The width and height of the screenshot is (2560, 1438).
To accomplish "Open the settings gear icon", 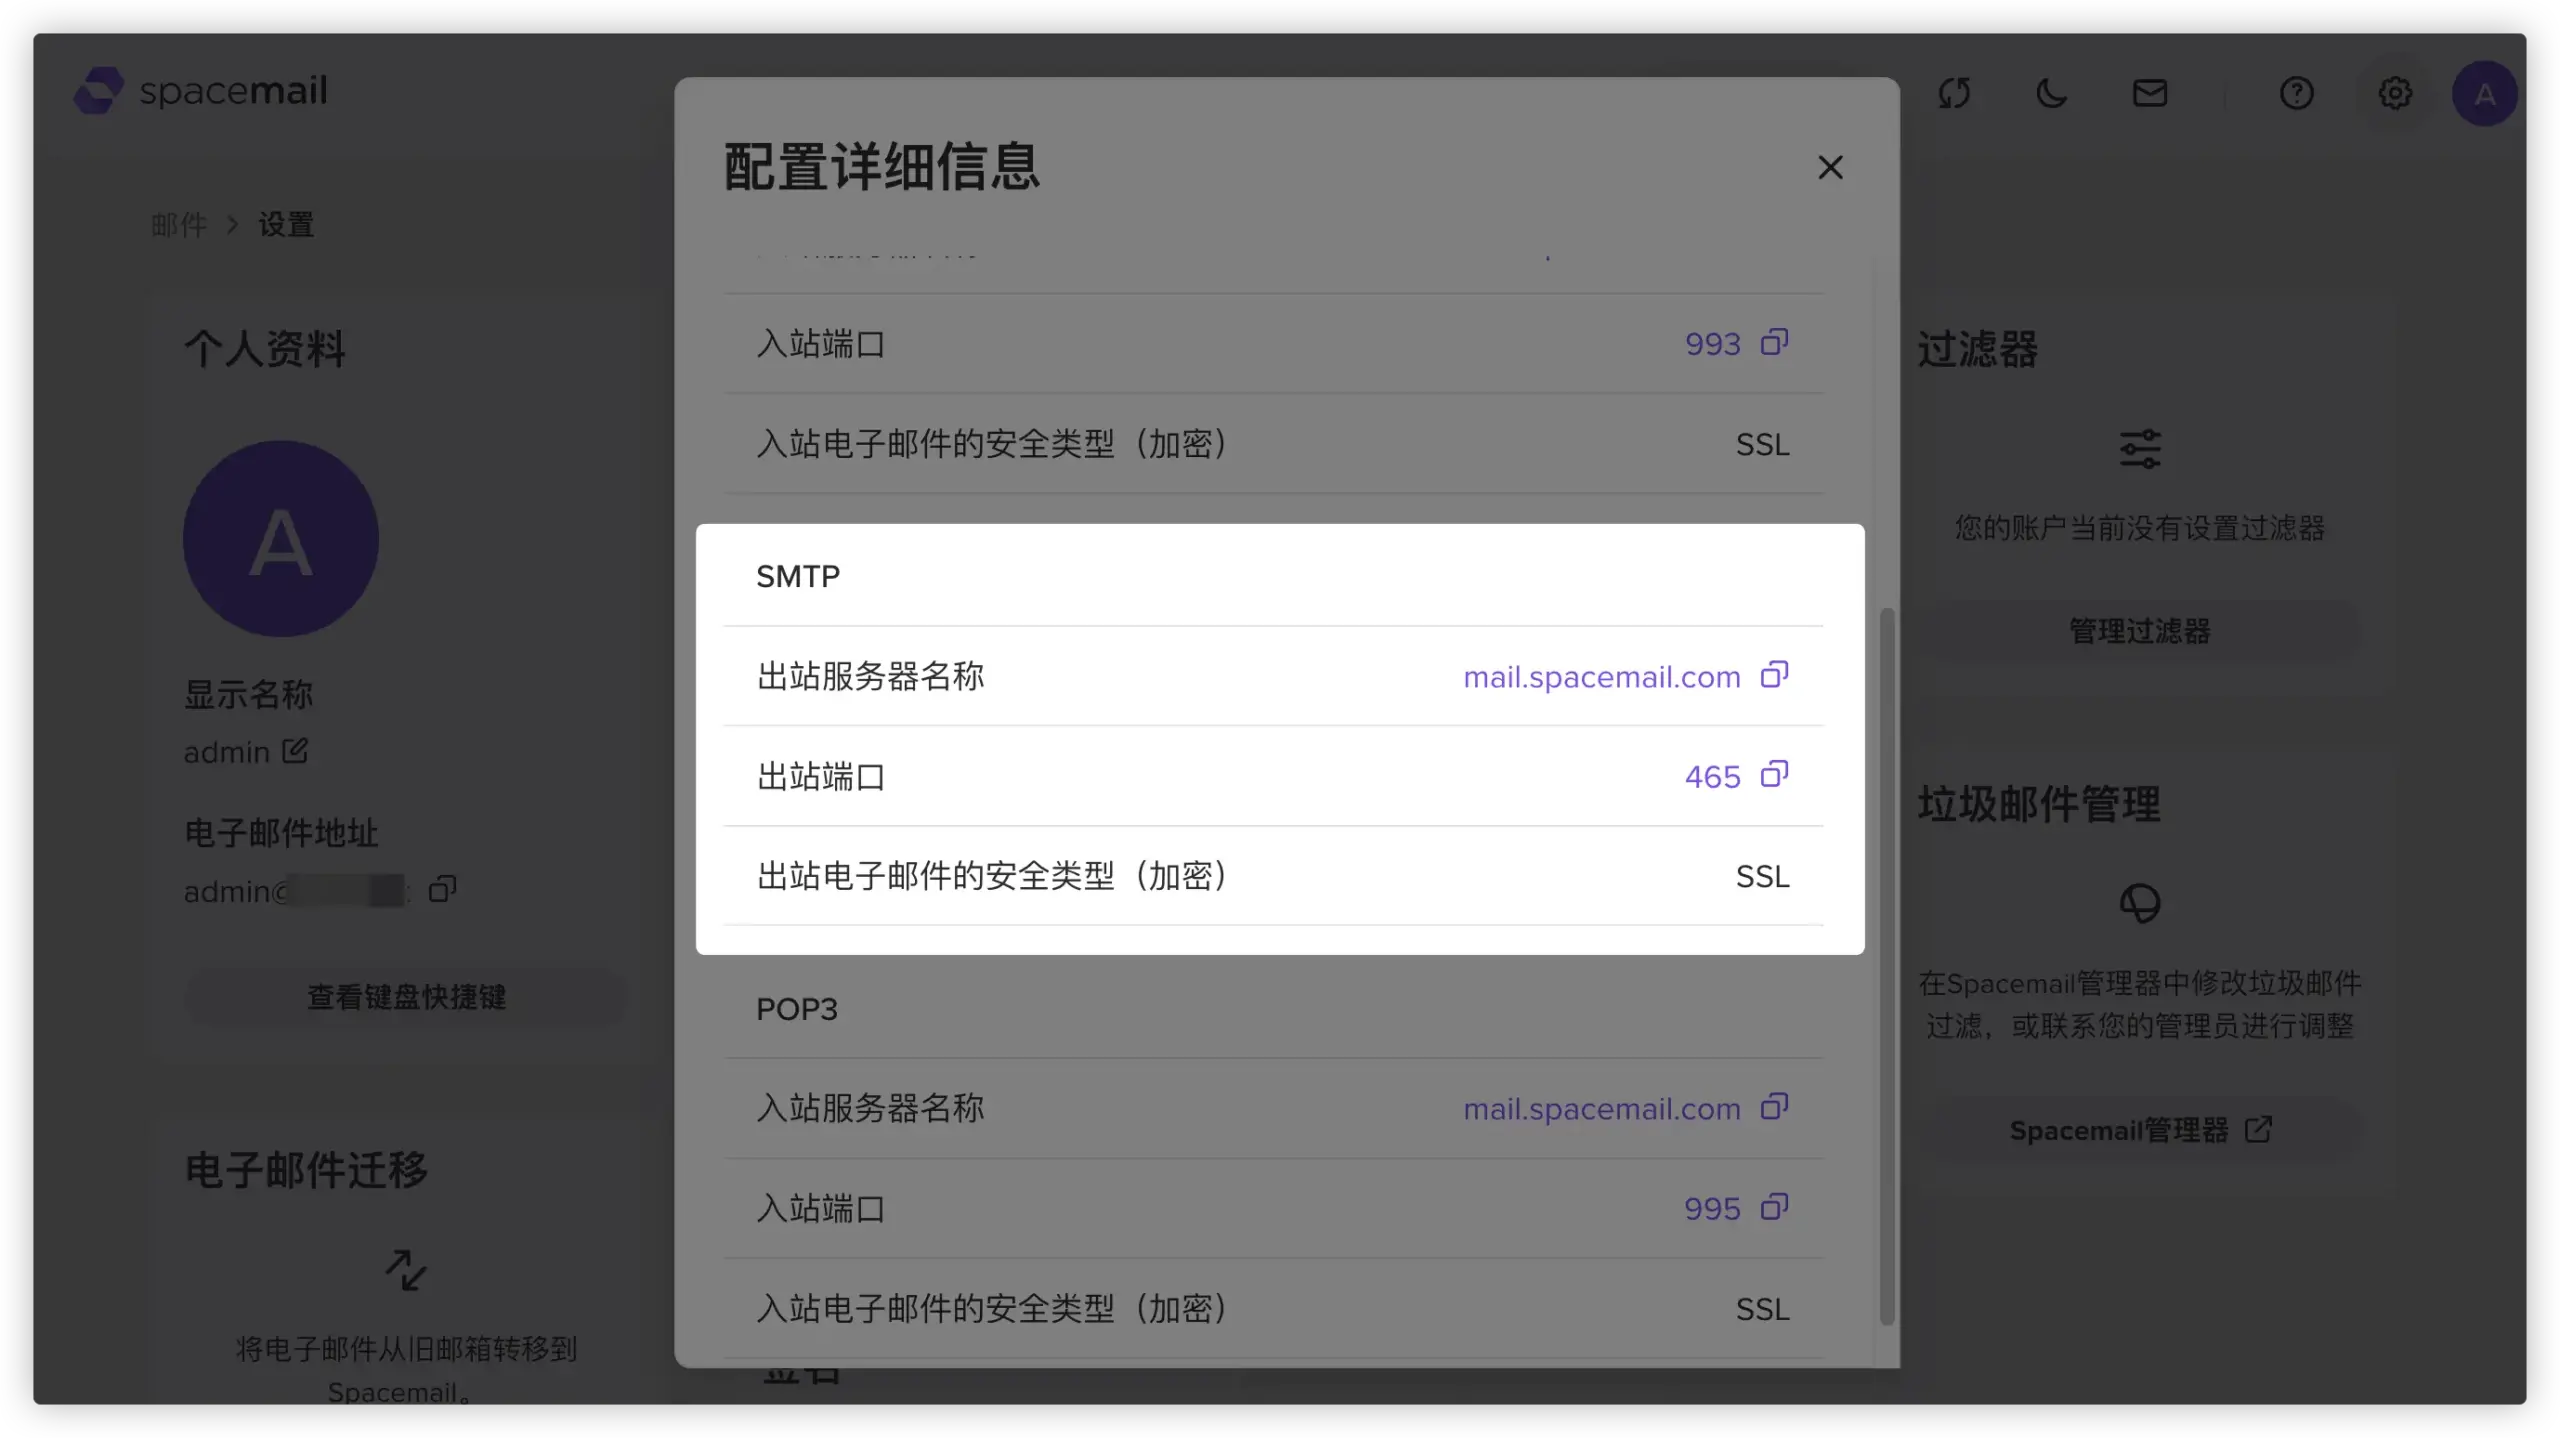I will coord(2394,93).
